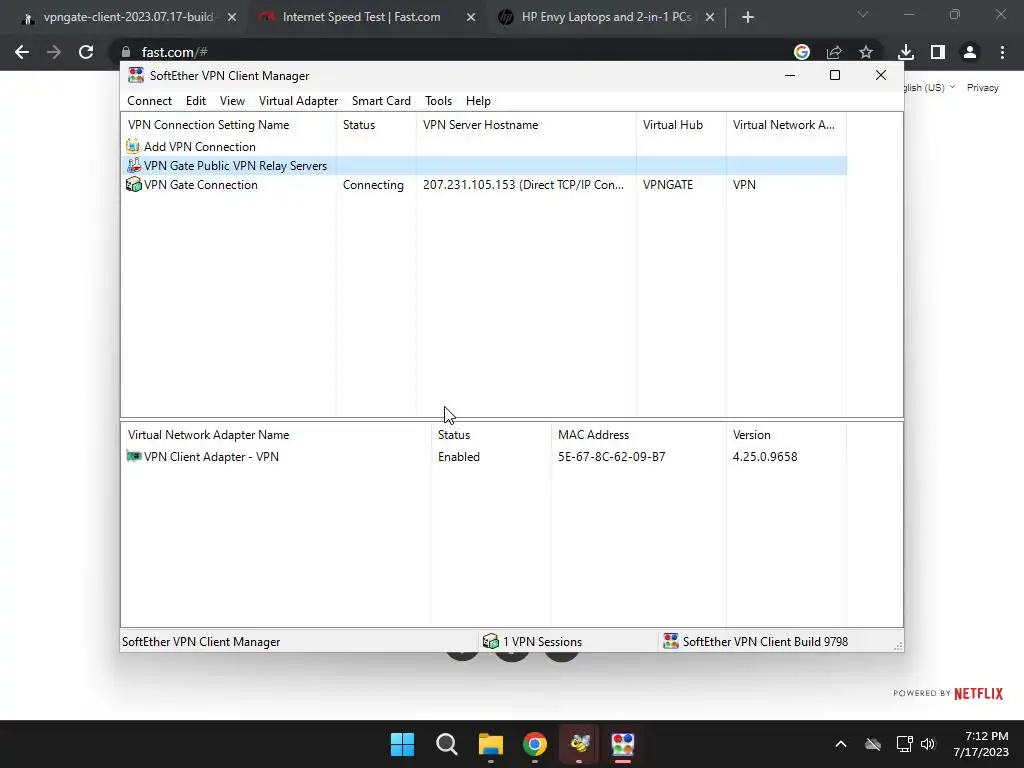Screen dimensions: 1024x768
Task: Open the volume control in system tray
Action: click(x=928, y=744)
